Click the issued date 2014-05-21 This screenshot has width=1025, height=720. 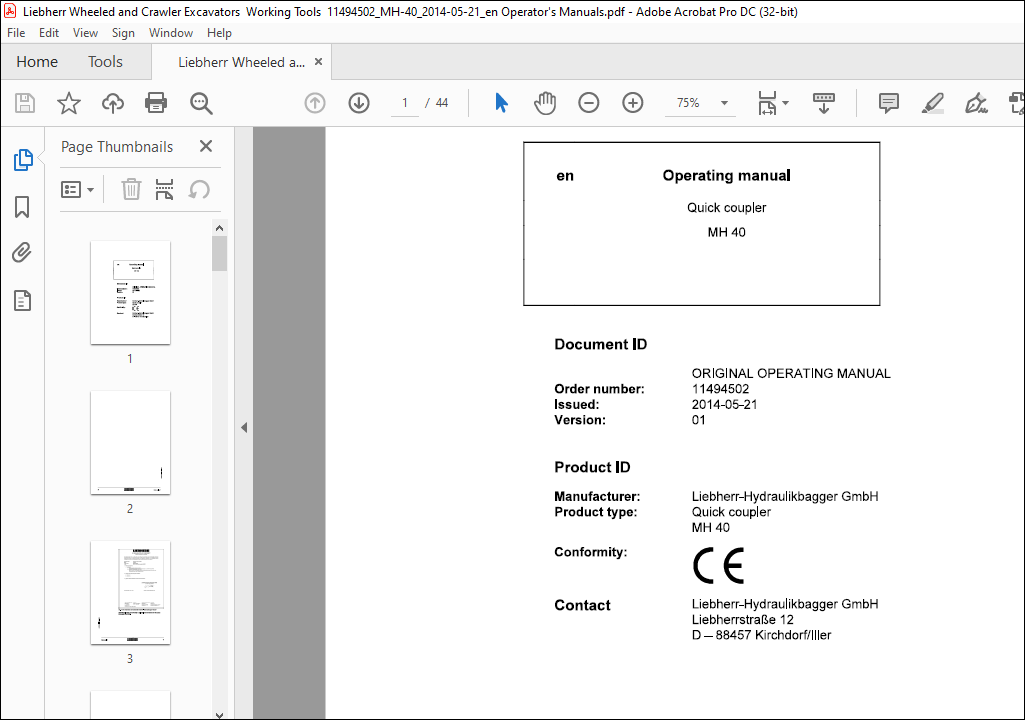[724, 404]
